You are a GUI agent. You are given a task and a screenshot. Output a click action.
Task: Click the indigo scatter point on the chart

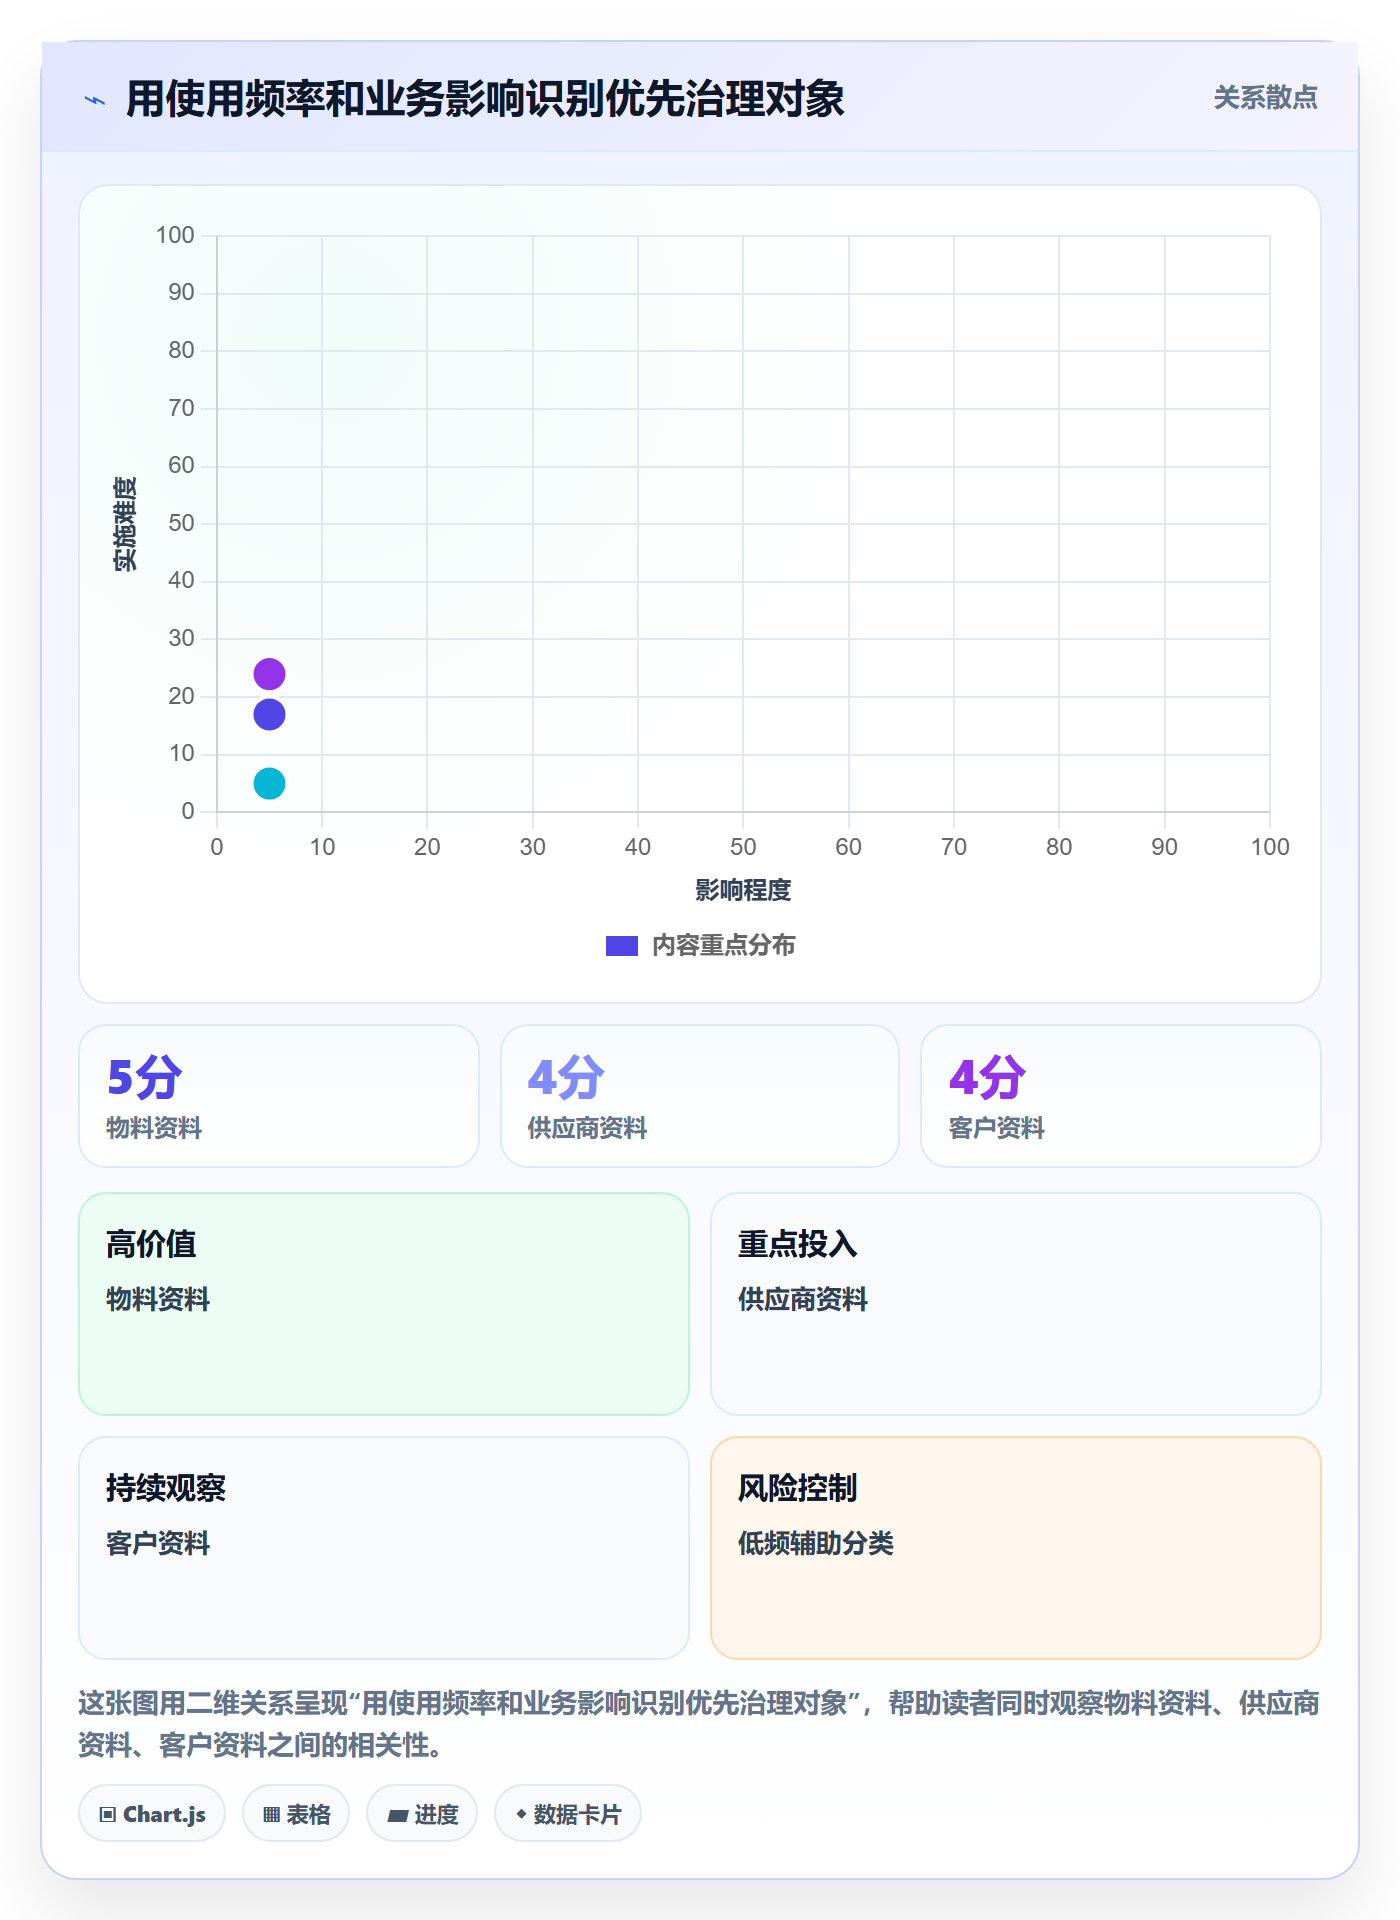(x=269, y=714)
